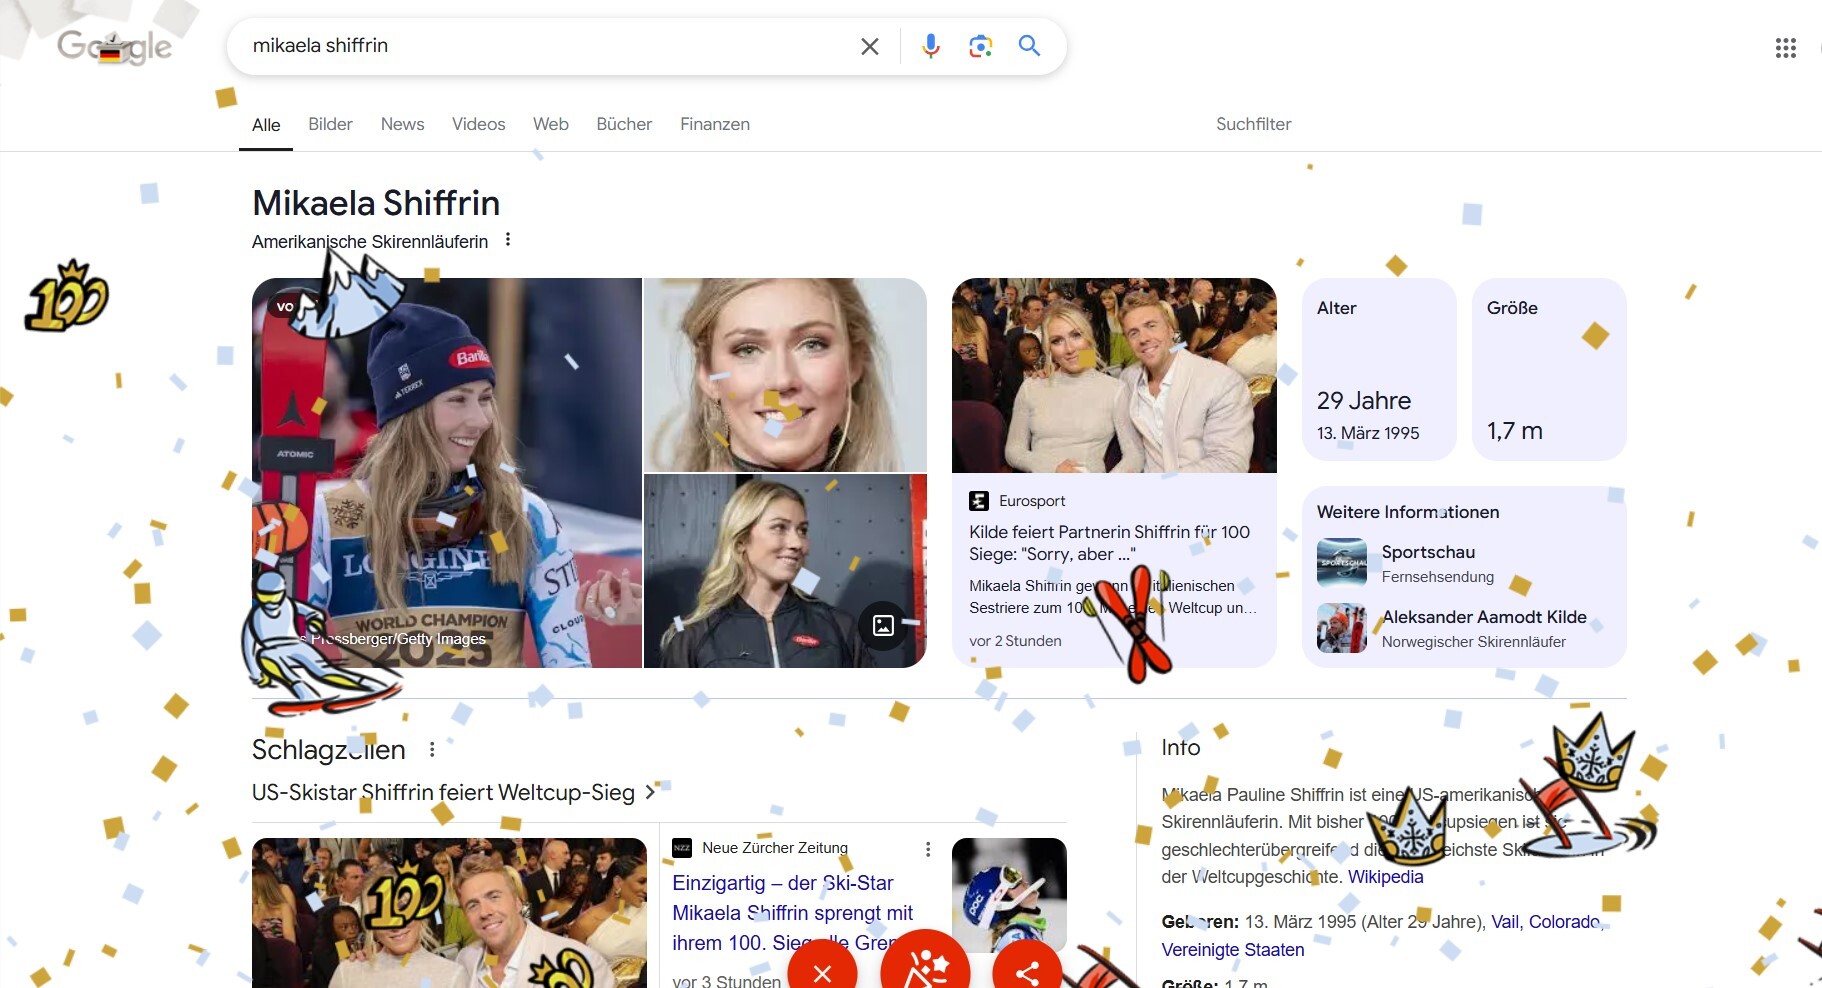
Task: Click the magnifying glass search icon
Action: click(x=1029, y=46)
